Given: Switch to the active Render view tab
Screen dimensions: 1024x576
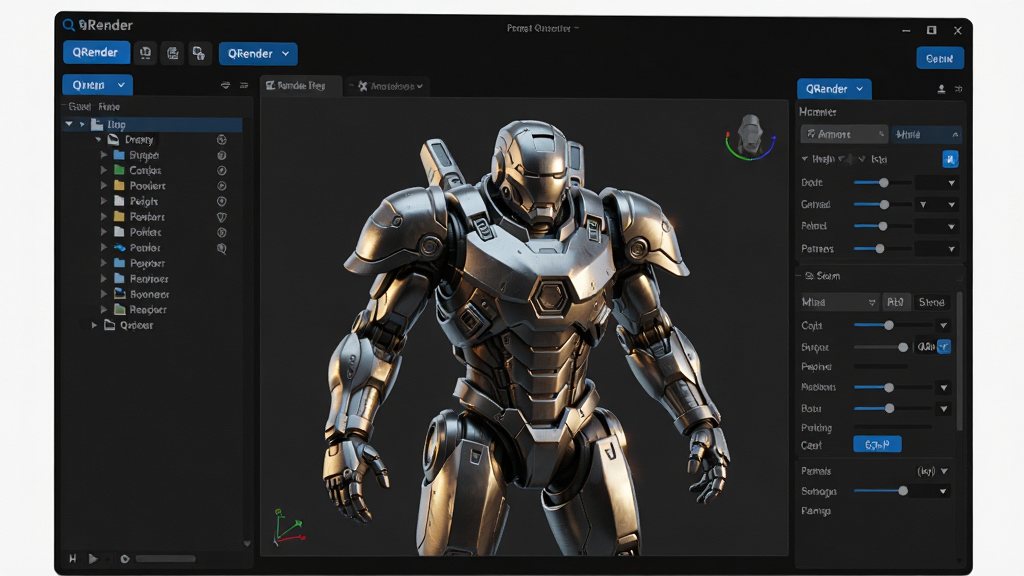Looking at the screenshot, I should click(301, 86).
